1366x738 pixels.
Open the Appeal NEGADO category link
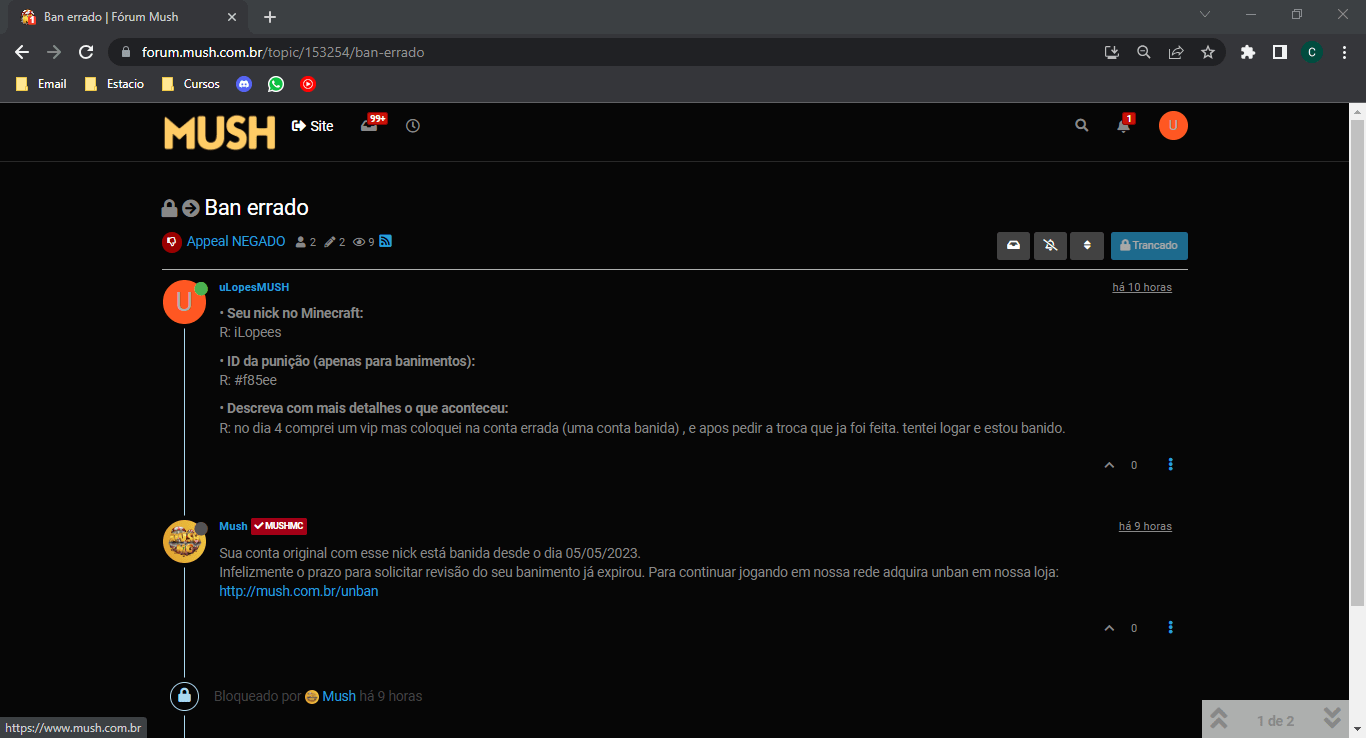236,242
